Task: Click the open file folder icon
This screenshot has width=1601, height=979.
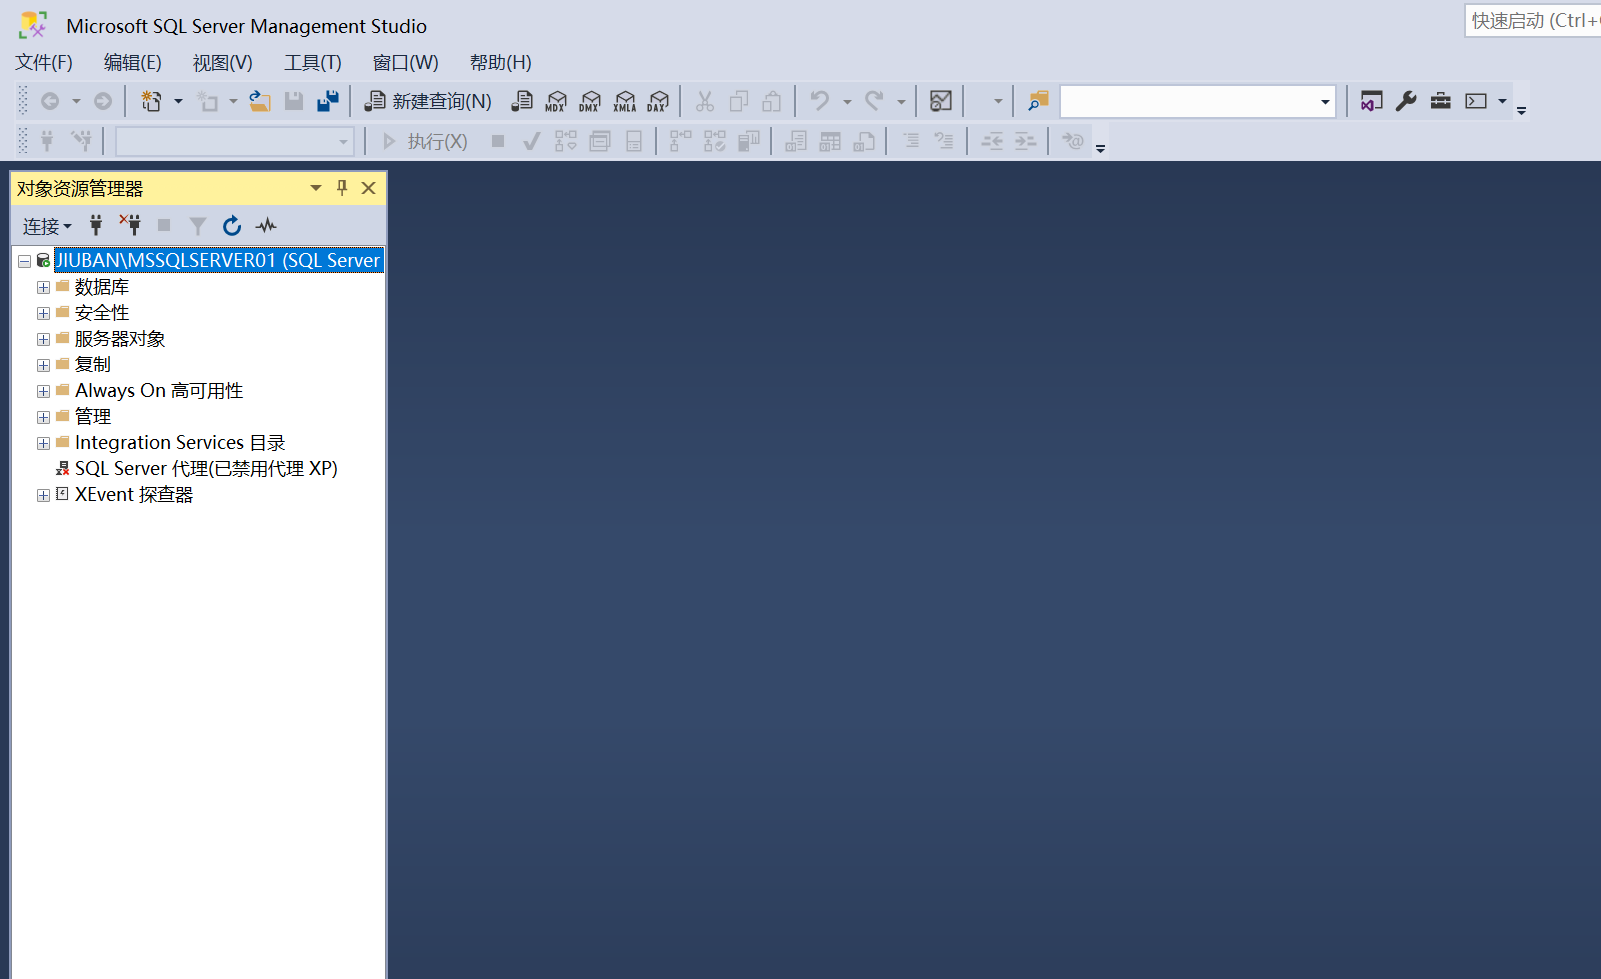Action: 260,101
